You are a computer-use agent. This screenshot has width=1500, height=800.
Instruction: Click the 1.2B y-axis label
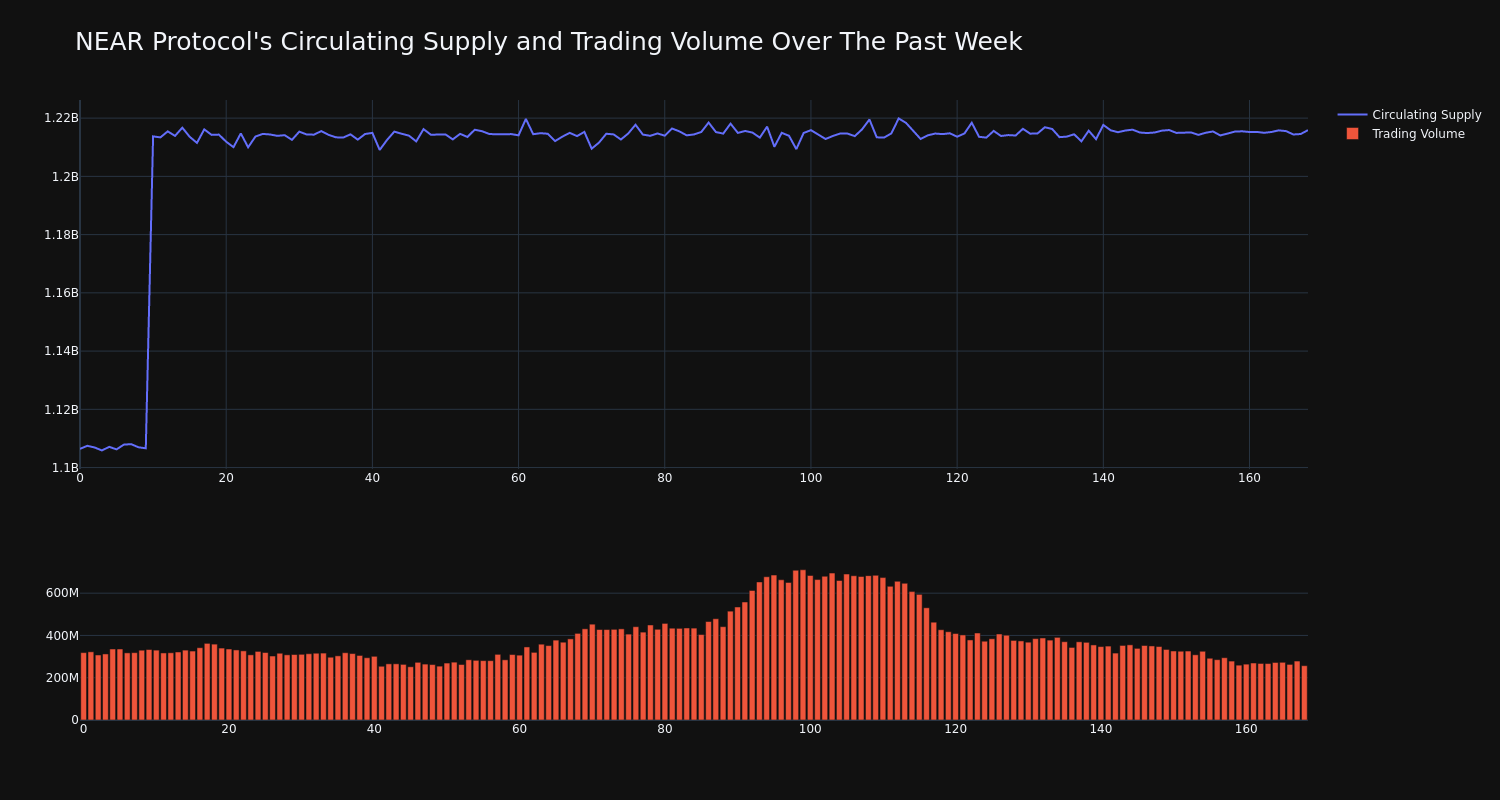(65, 177)
